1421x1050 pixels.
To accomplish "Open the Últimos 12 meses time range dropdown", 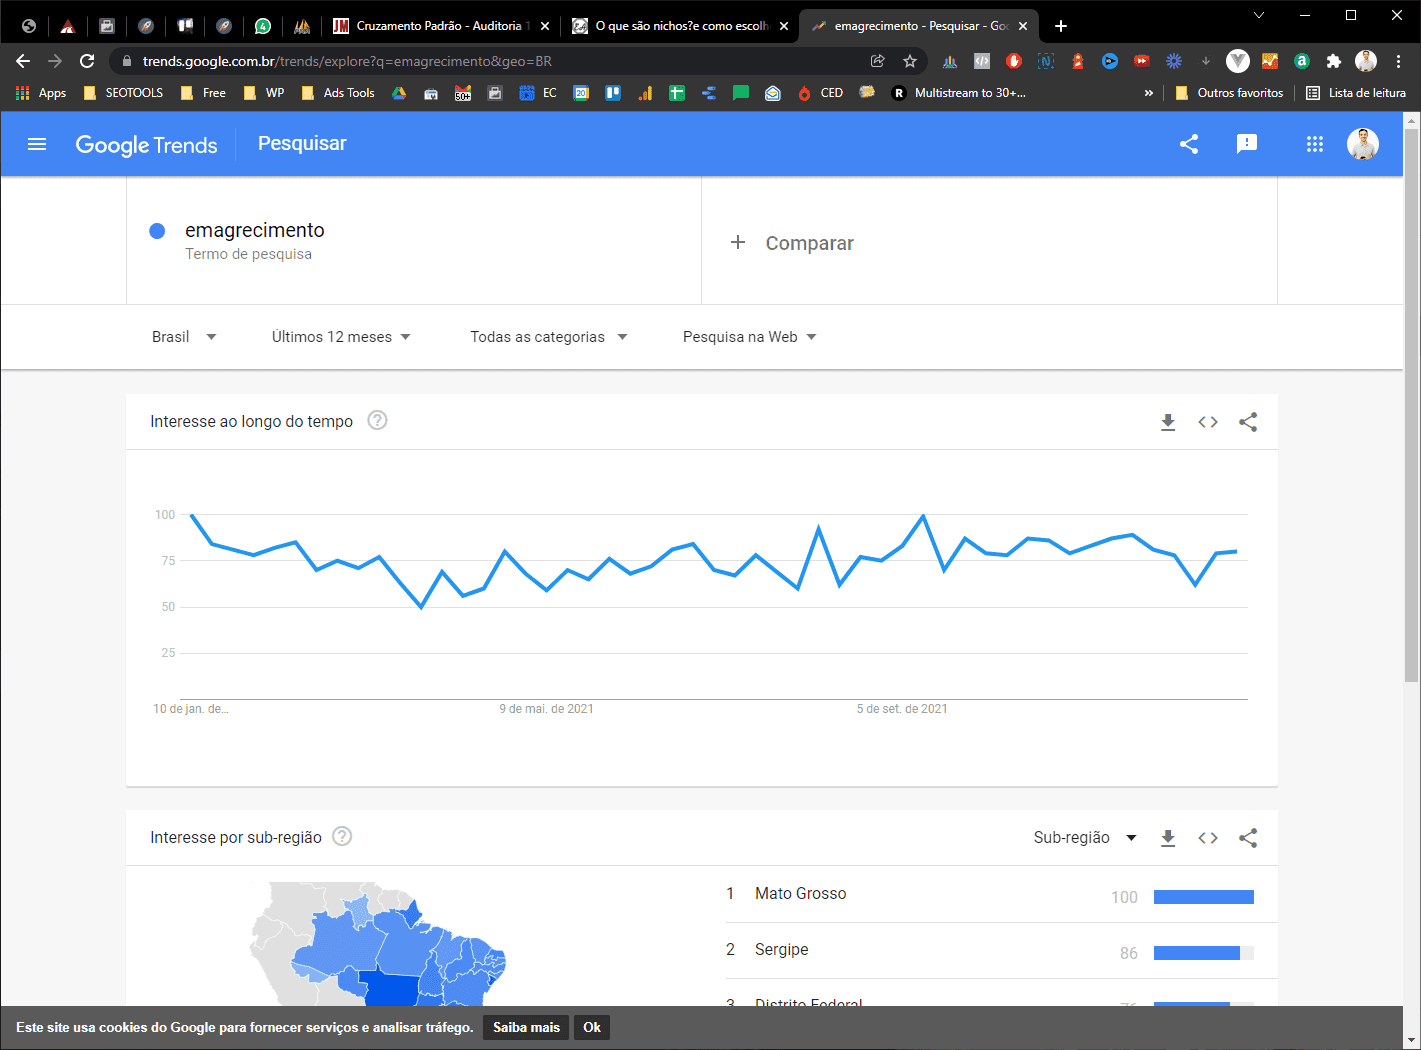I will coord(341,337).
